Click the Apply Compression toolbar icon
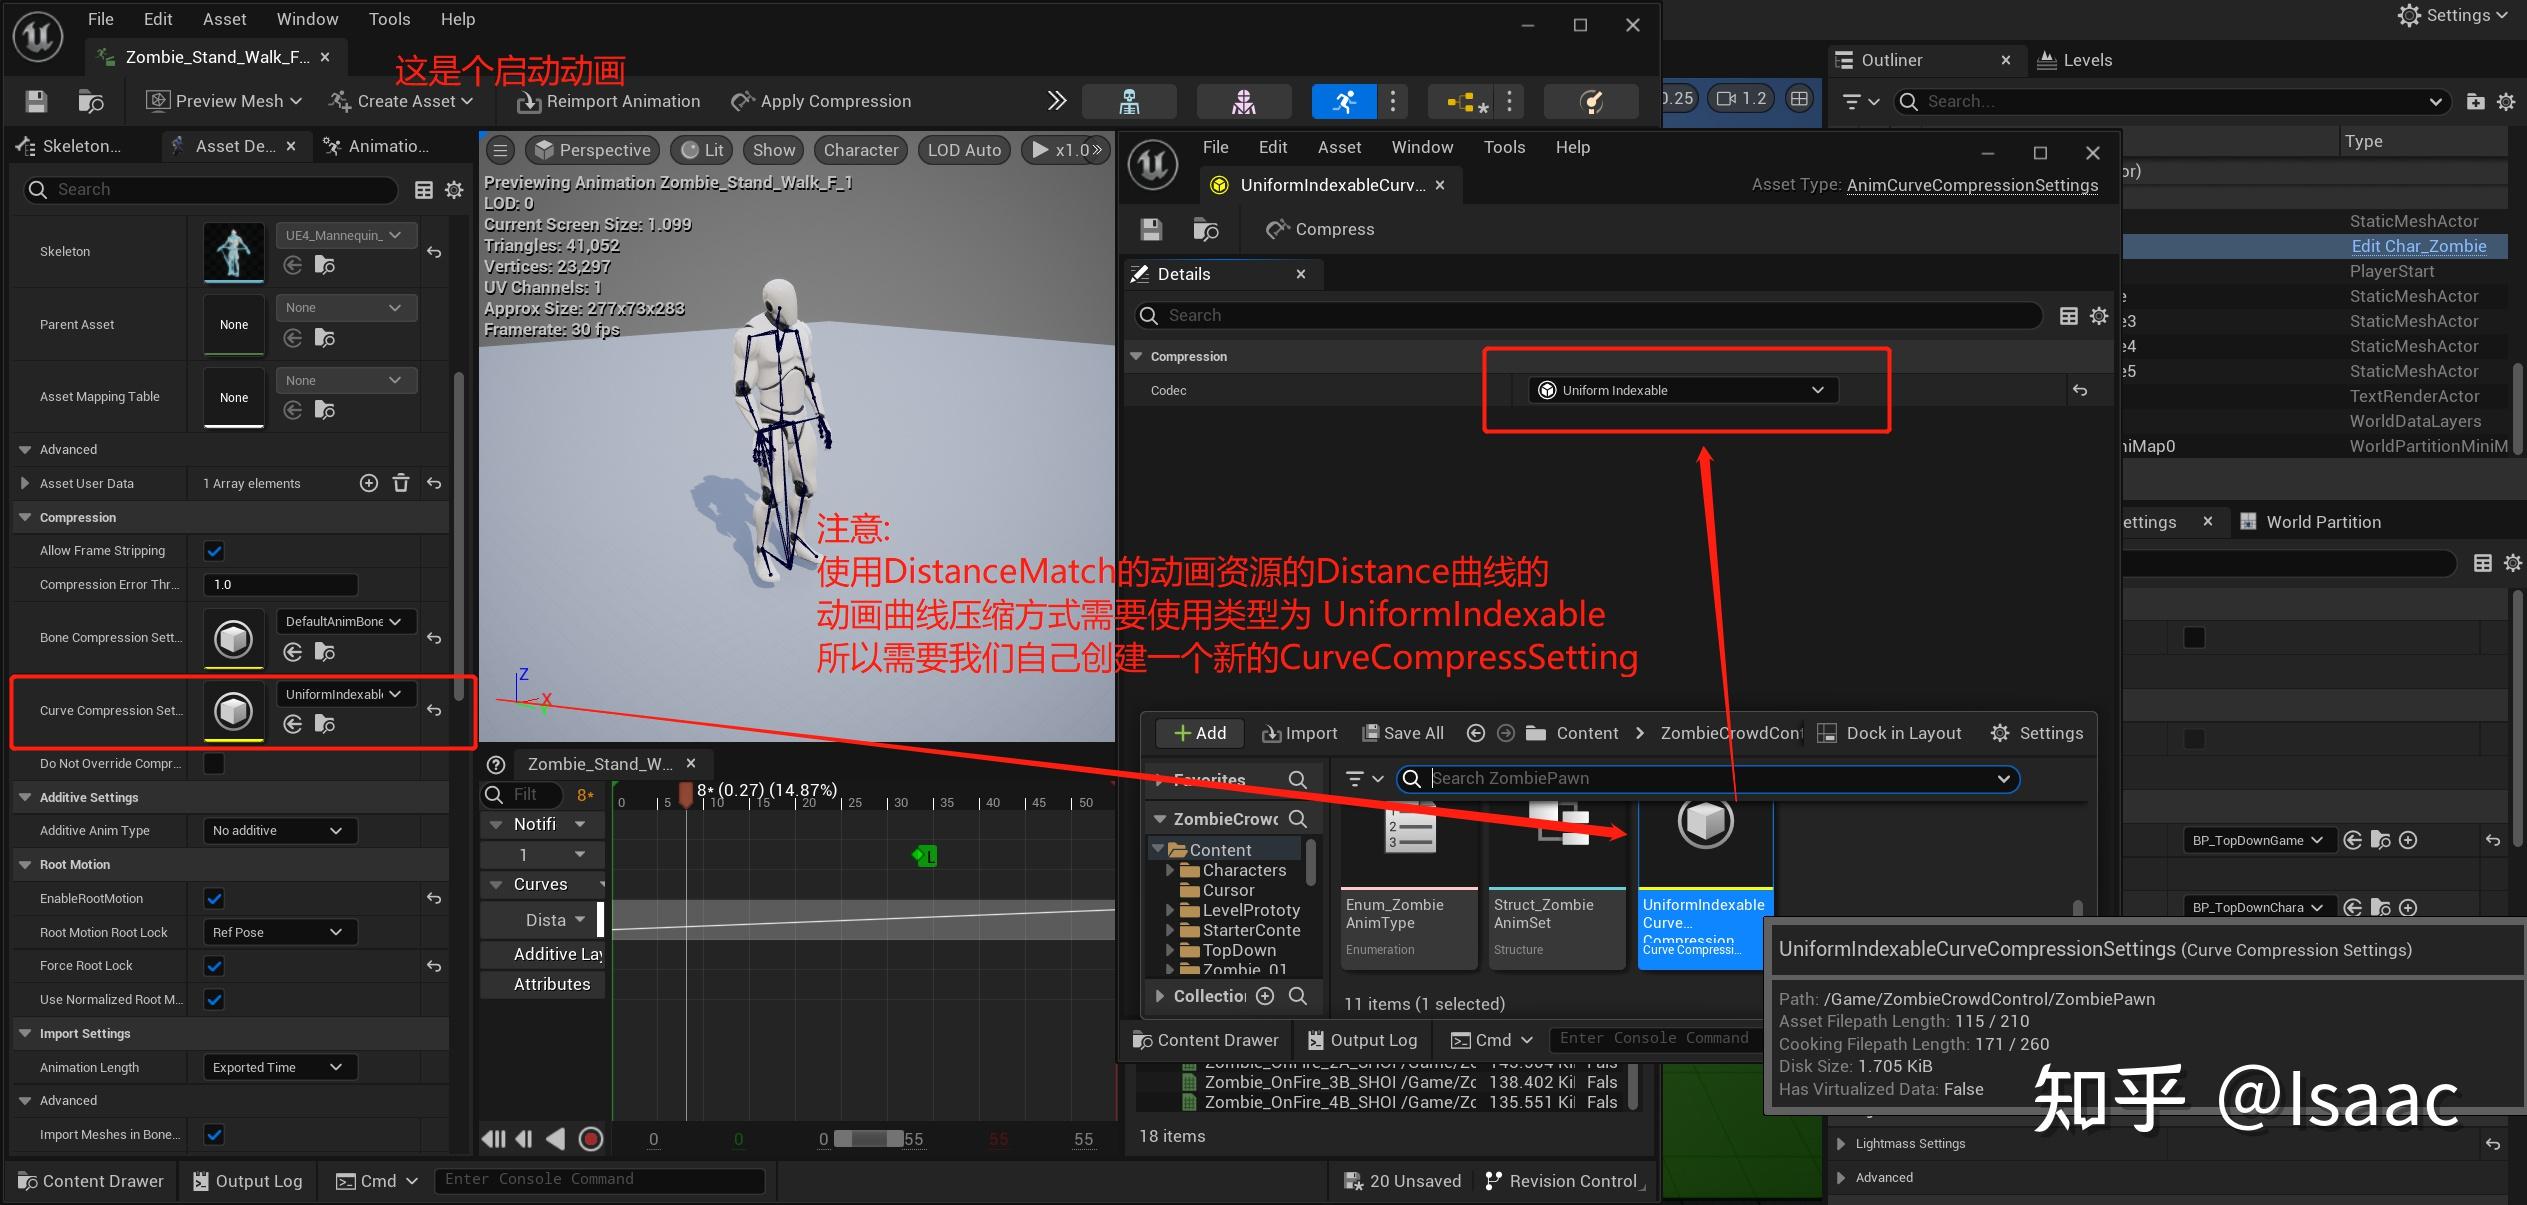The height and width of the screenshot is (1205, 2527). 741,100
